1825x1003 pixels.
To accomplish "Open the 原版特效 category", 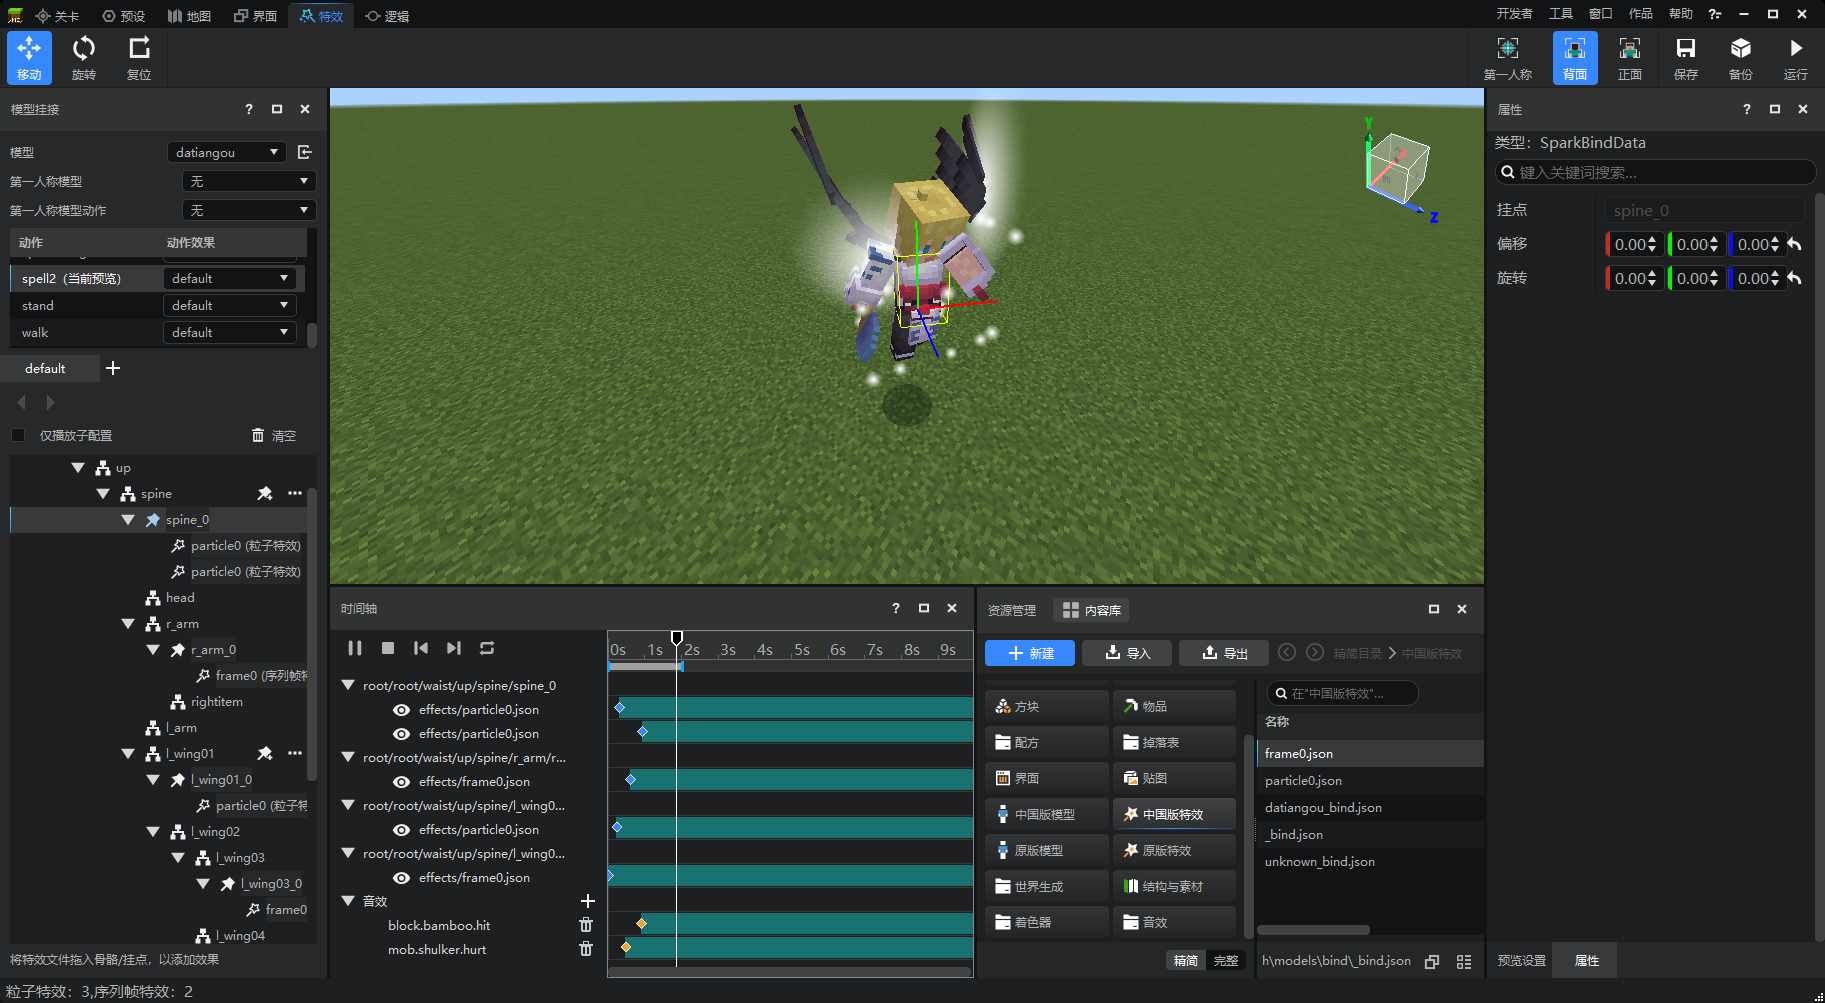I will [x=1174, y=850].
